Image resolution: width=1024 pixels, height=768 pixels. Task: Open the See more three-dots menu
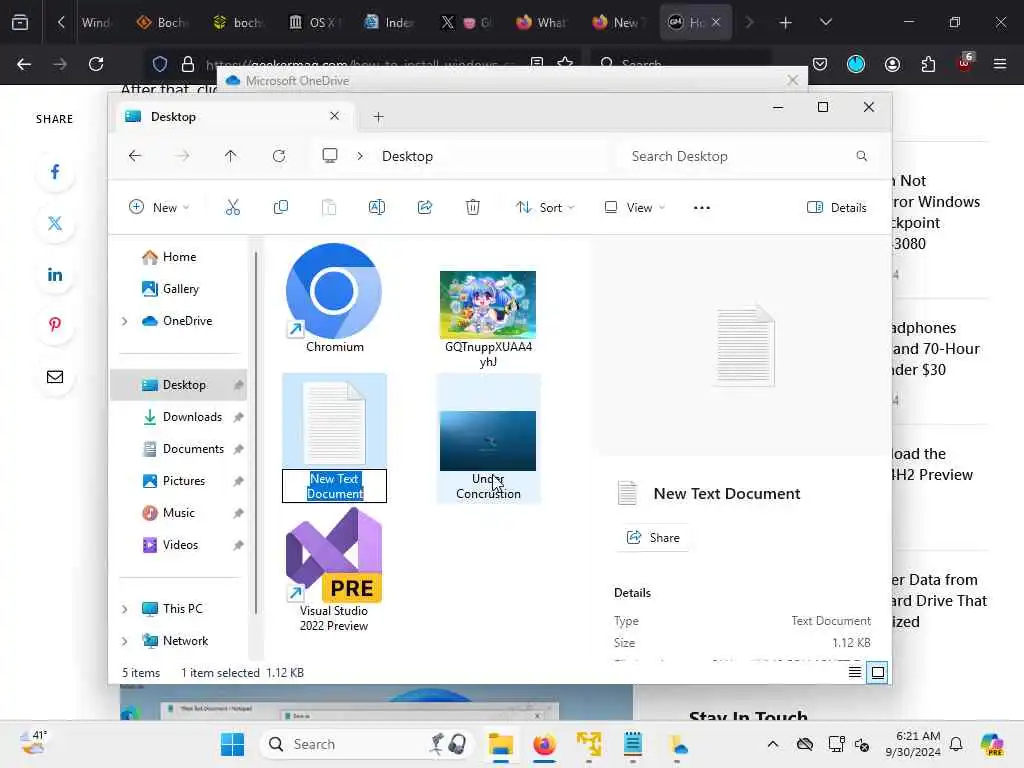pos(701,208)
